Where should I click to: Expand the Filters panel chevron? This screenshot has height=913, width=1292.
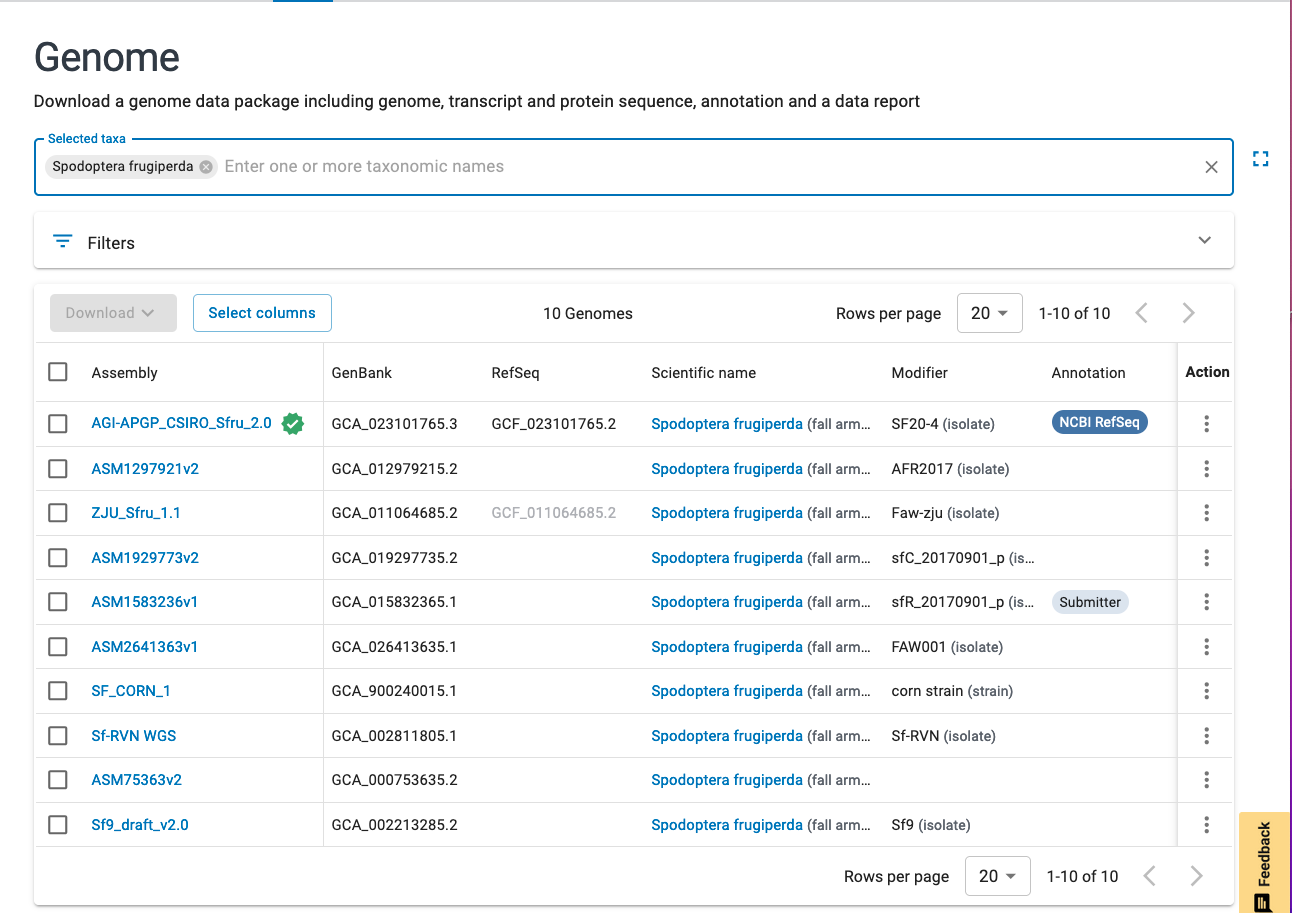coord(1204,241)
